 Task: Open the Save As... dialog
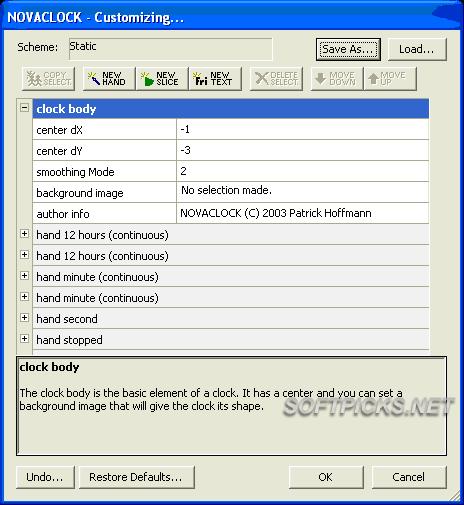(348, 49)
